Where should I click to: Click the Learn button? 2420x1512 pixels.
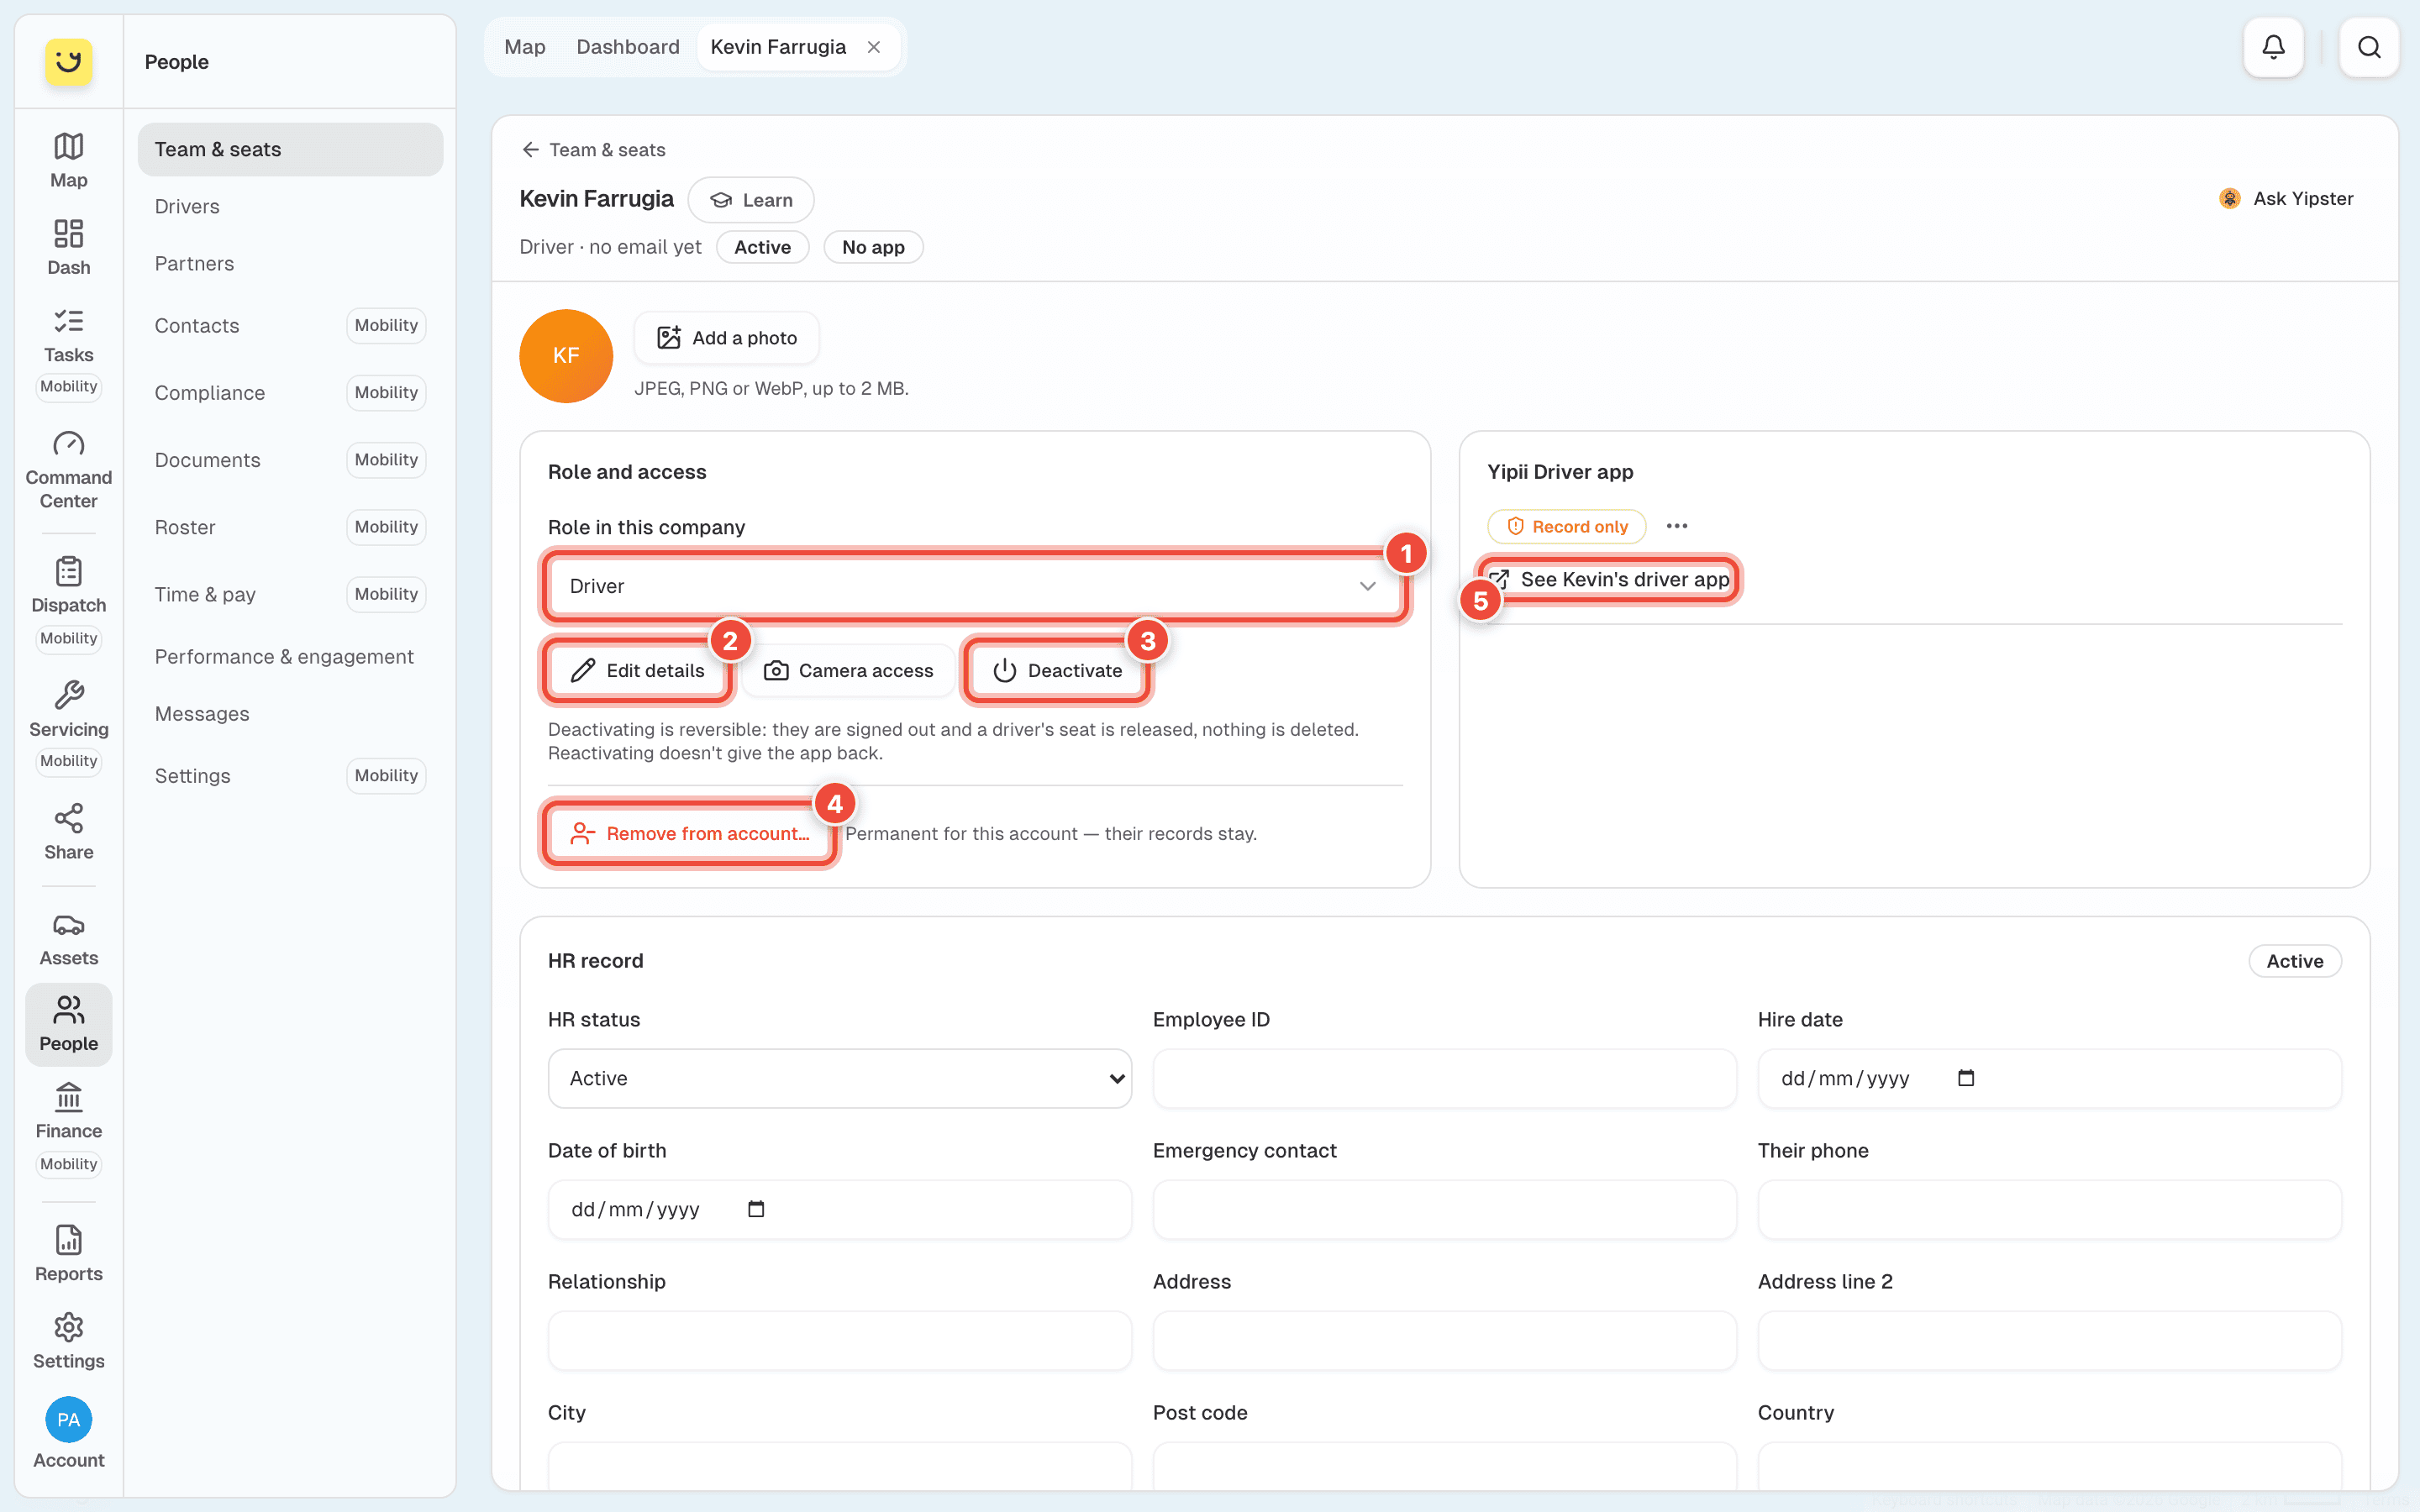coord(751,200)
